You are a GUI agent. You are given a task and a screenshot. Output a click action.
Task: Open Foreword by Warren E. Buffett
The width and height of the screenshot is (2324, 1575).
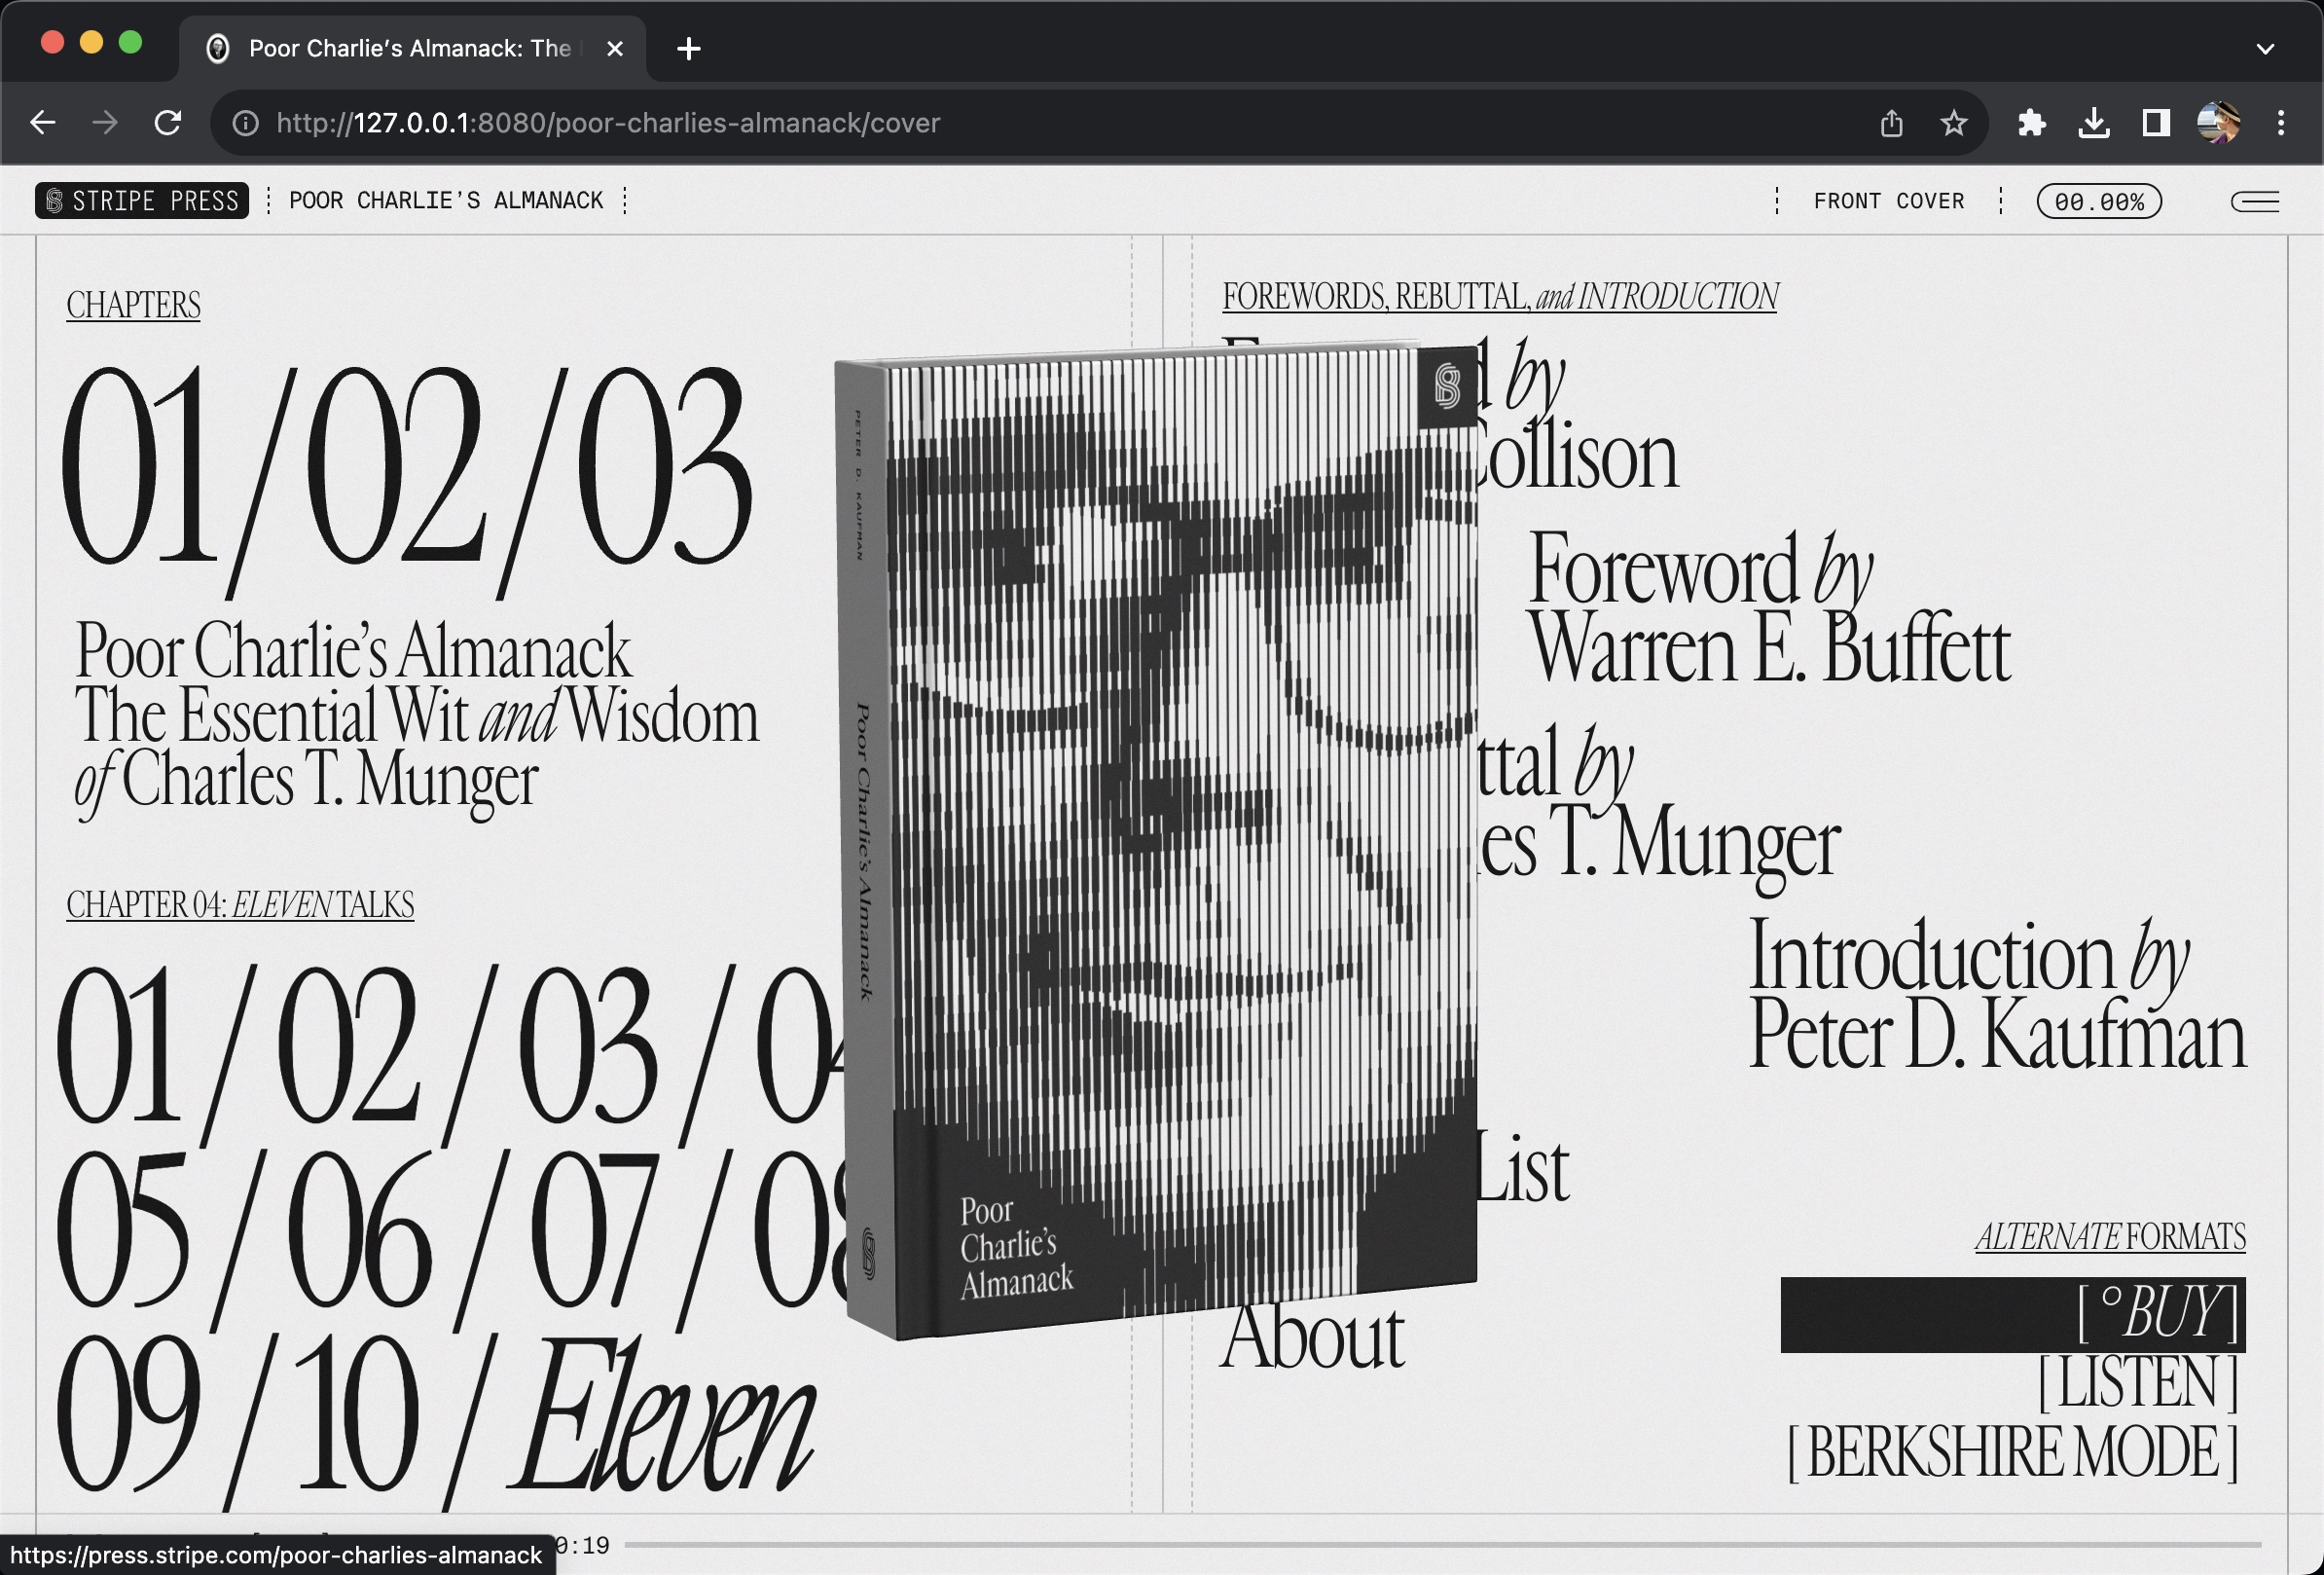click(1768, 610)
